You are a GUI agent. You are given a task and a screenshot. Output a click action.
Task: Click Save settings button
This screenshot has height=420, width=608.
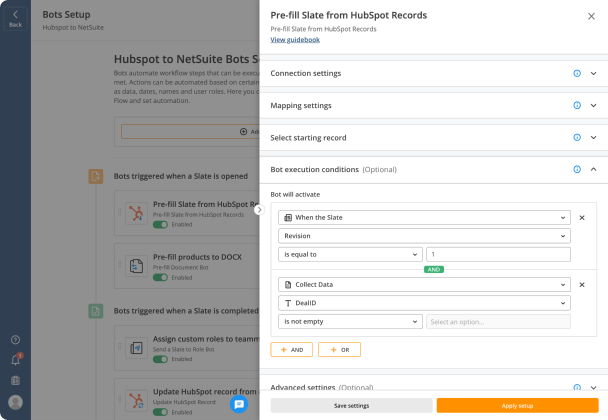click(x=351, y=406)
